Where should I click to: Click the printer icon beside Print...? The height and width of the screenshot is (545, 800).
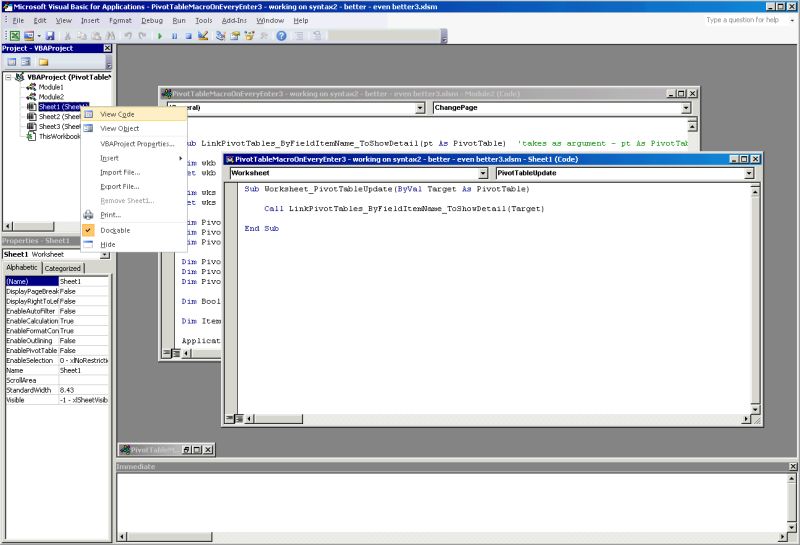point(88,215)
